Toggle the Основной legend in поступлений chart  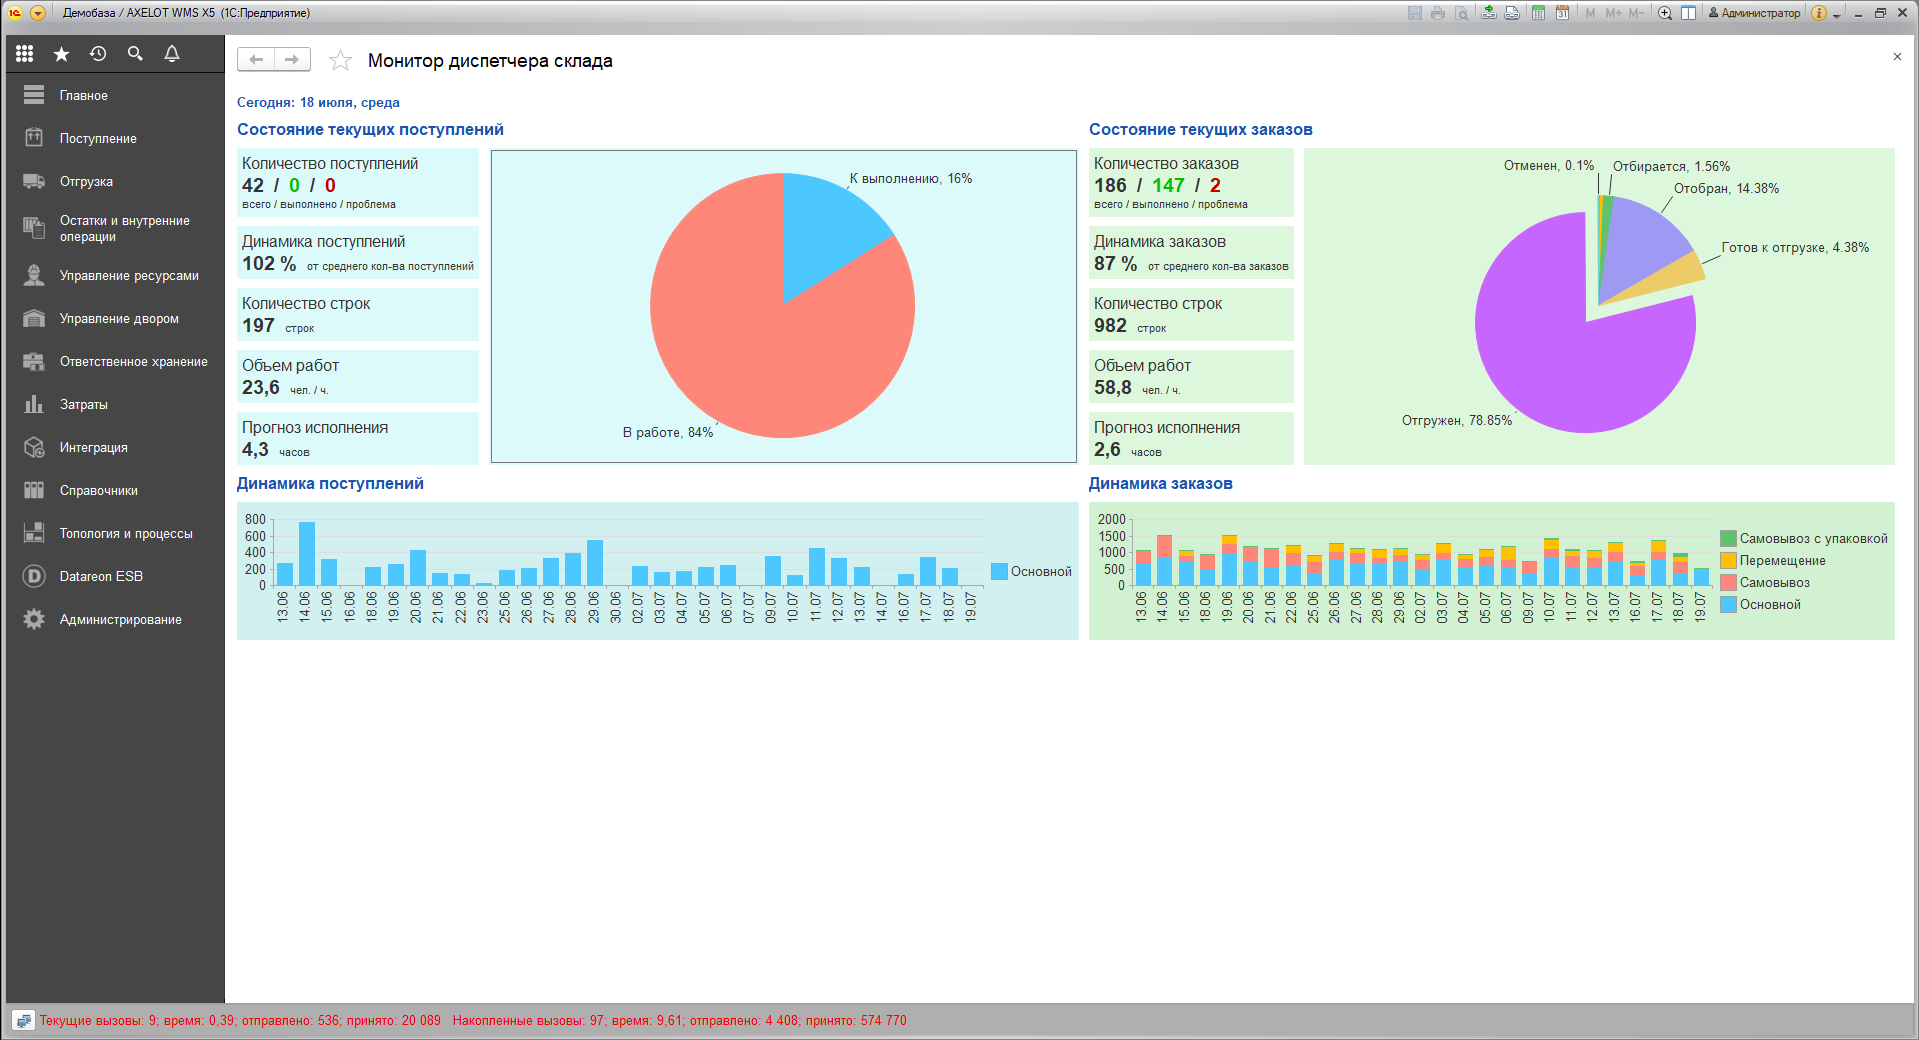coord(1031,572)
